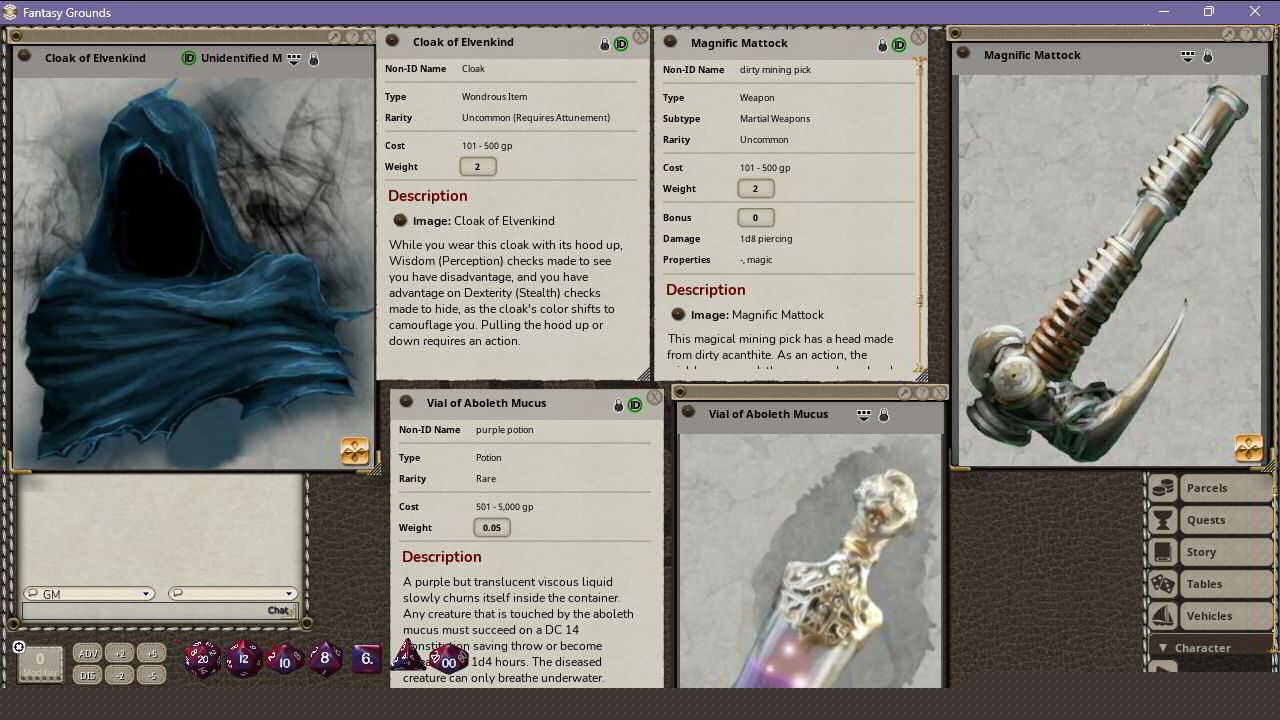Click the token icon on Magnific Mattock image
1280x720 pixels.
[1248, 448]
